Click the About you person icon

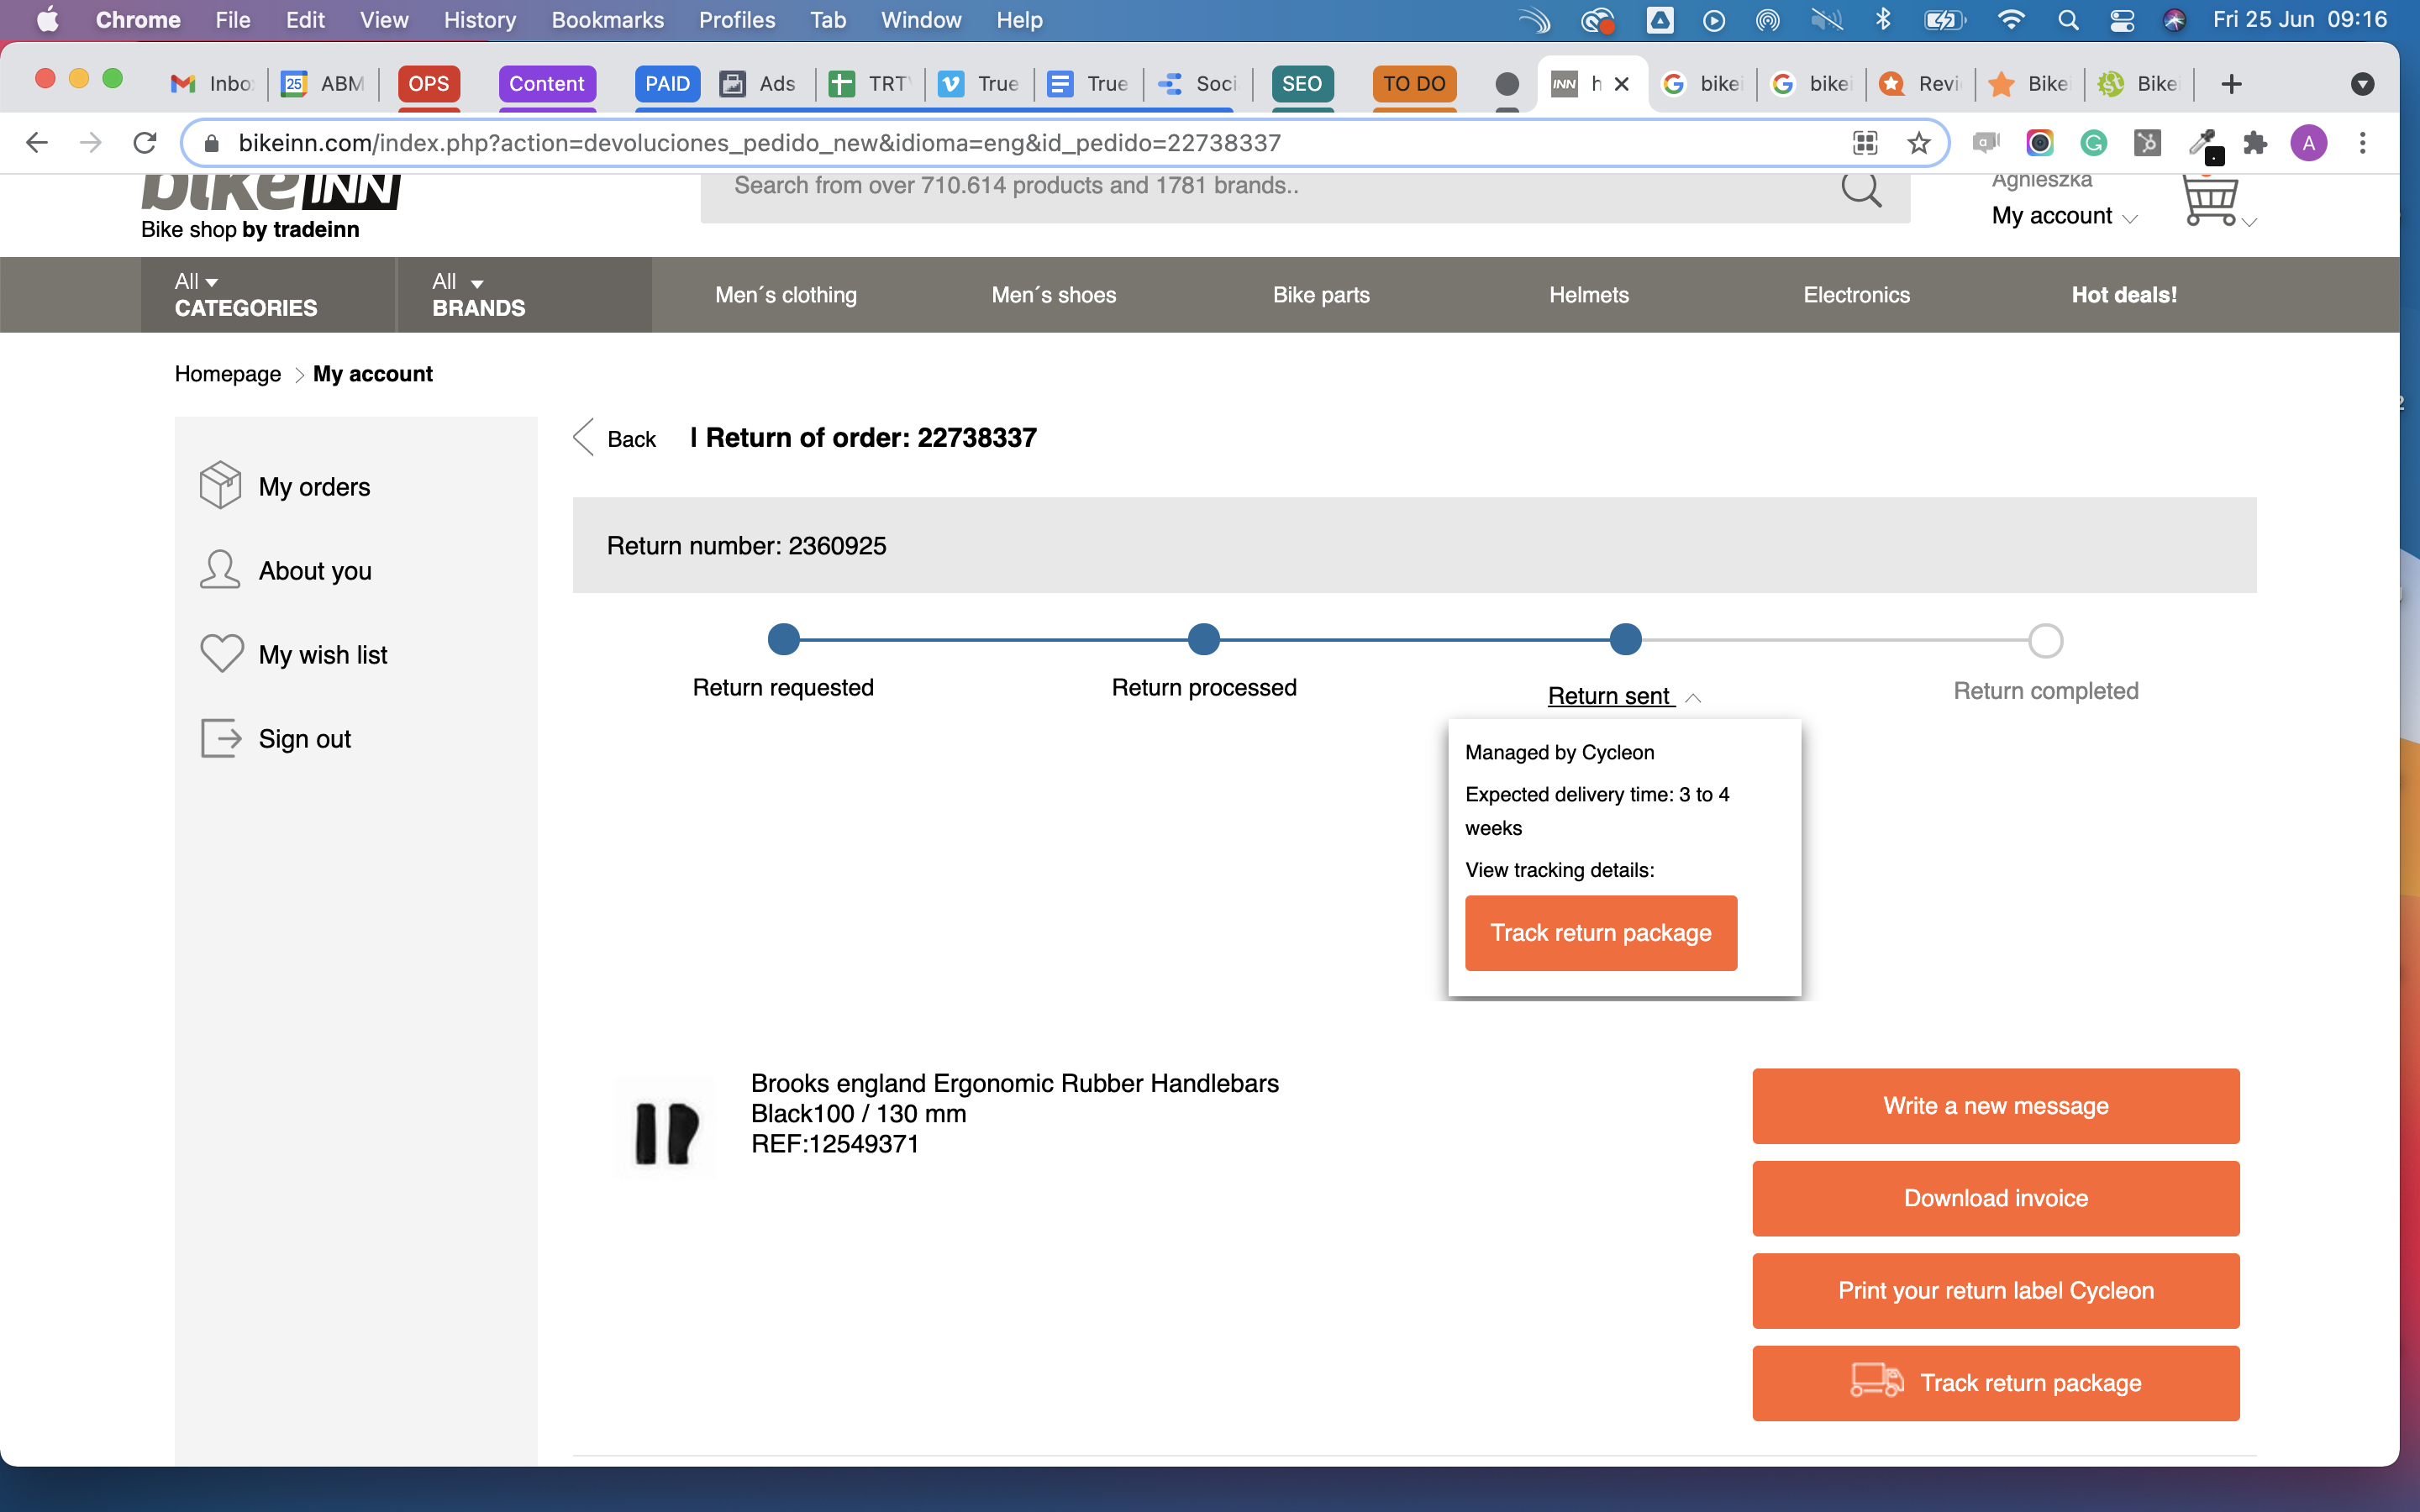coord(220,570)
